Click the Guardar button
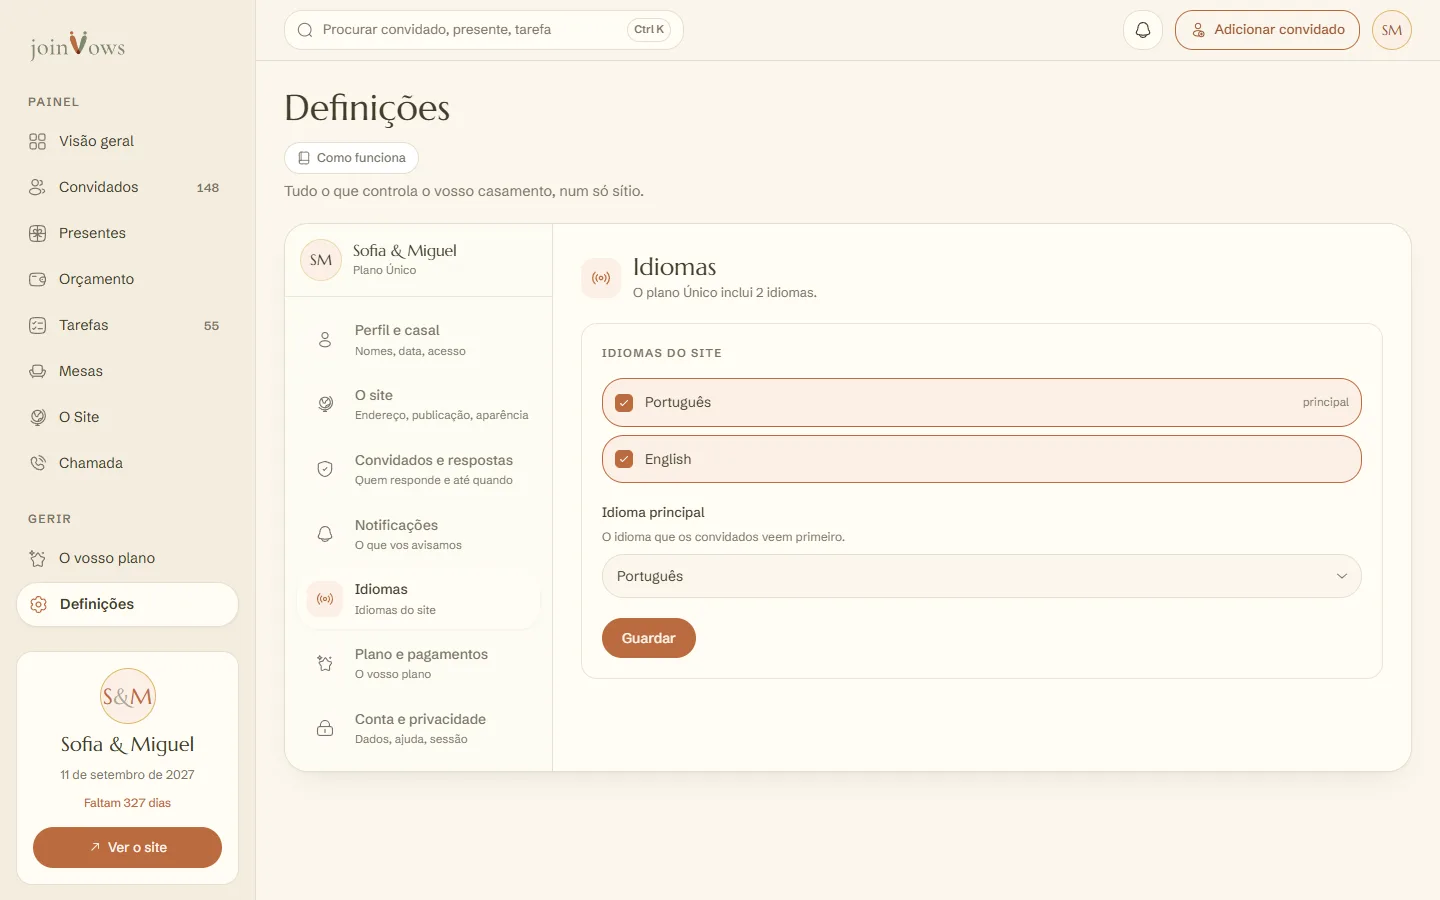Screen dimensions: 1440x900 tap(649, 638)
